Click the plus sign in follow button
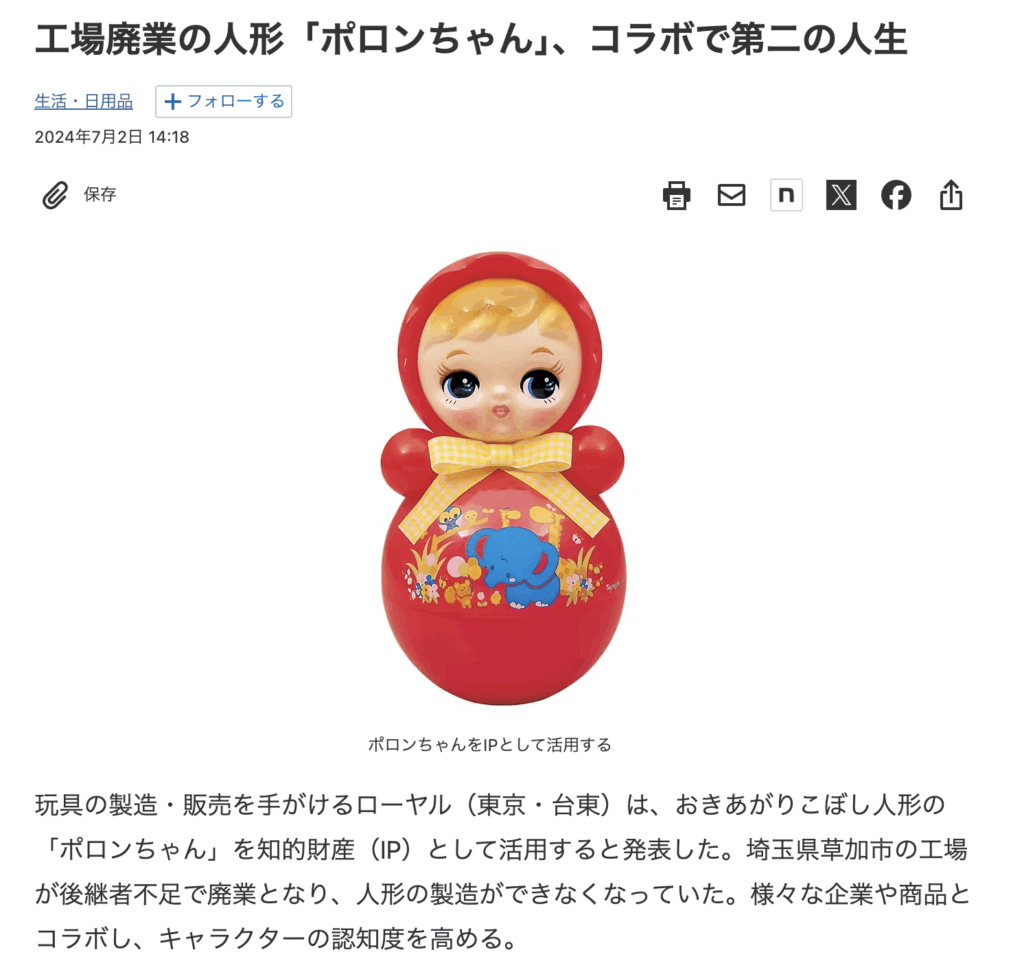Viewport: 1024px width, 961px height. pos(172,101)
